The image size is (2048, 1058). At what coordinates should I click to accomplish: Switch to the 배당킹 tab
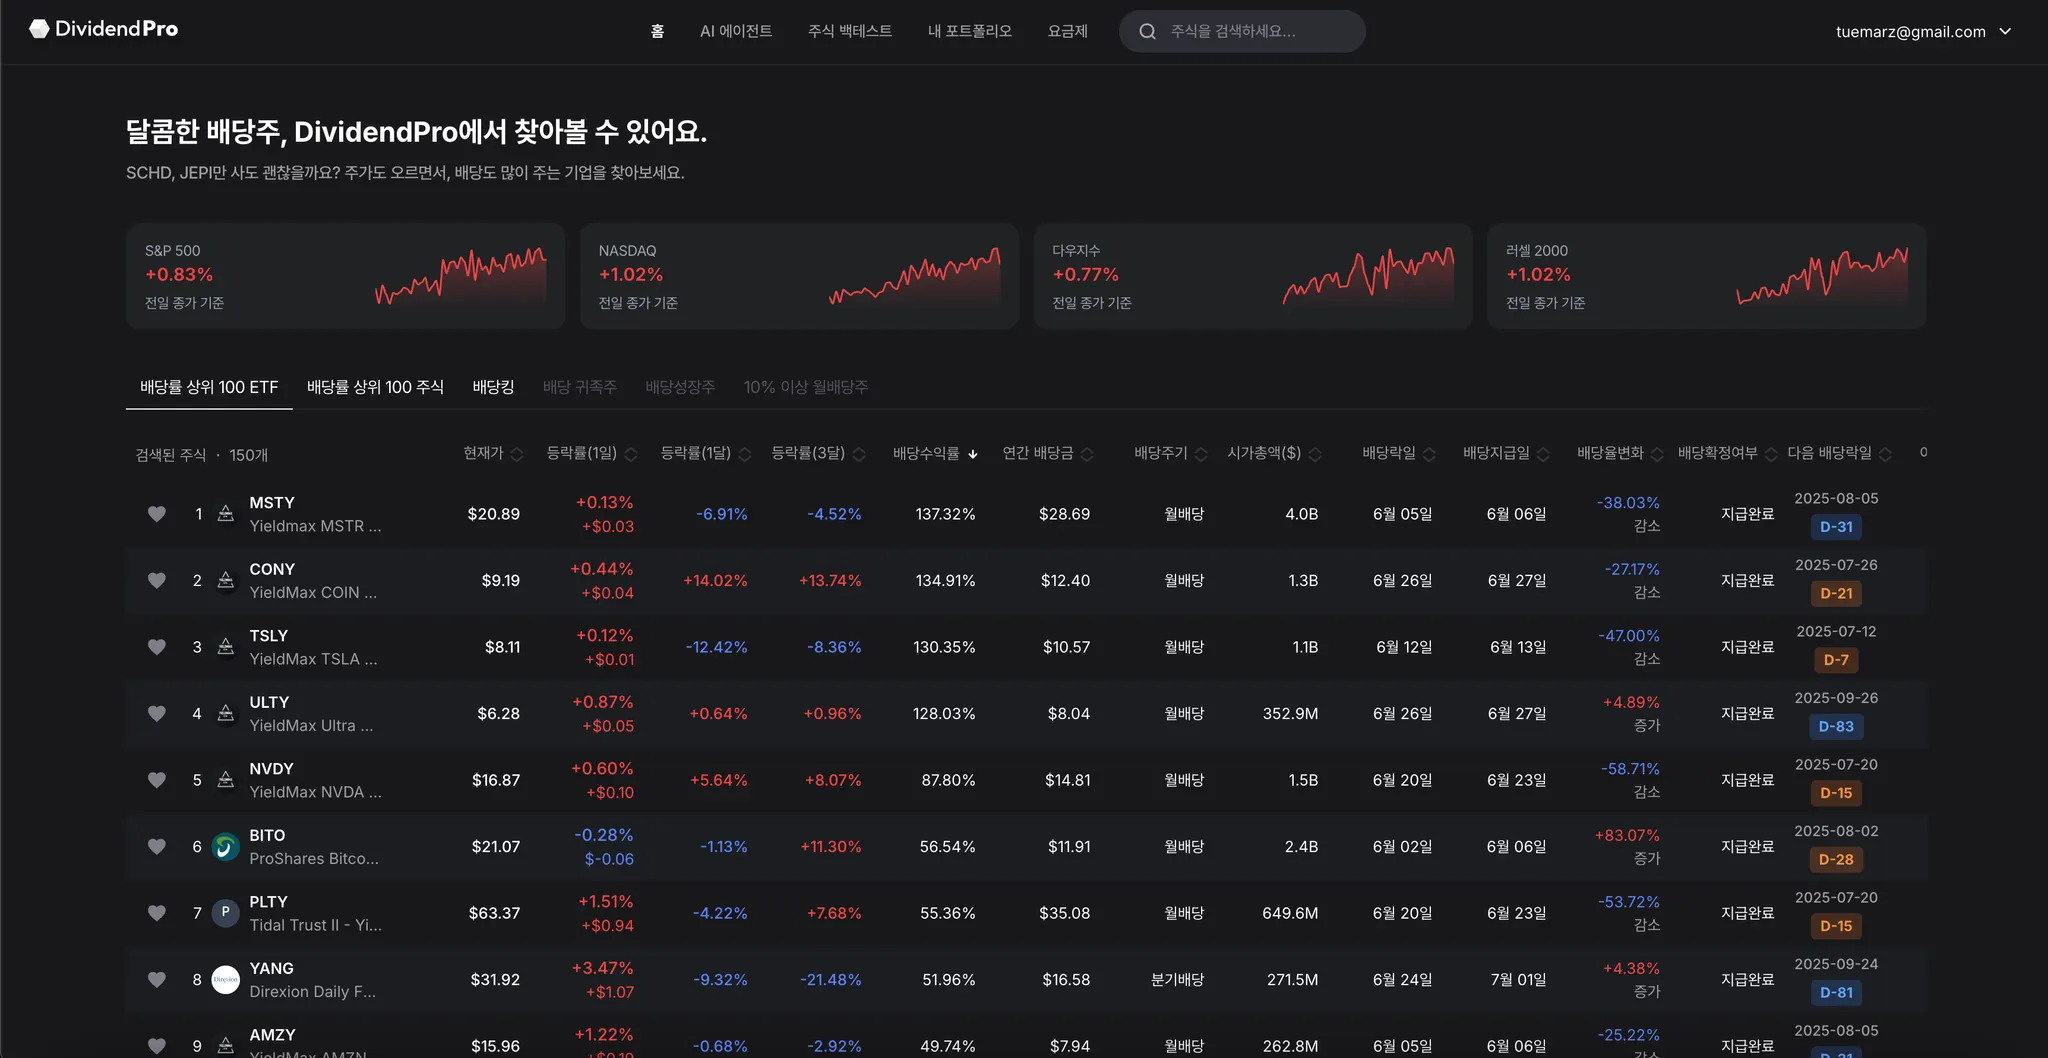[494, 387]
